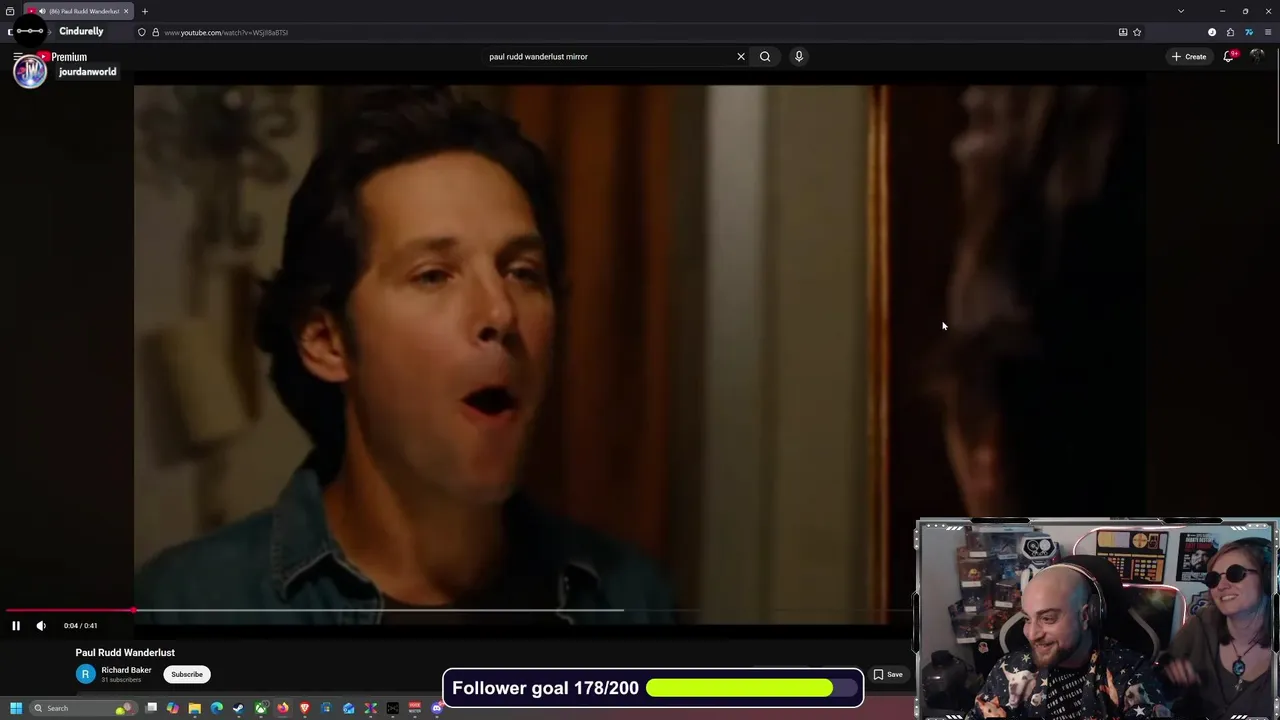
Task: Open Steam from the taskbar
Action: point(238,708)
